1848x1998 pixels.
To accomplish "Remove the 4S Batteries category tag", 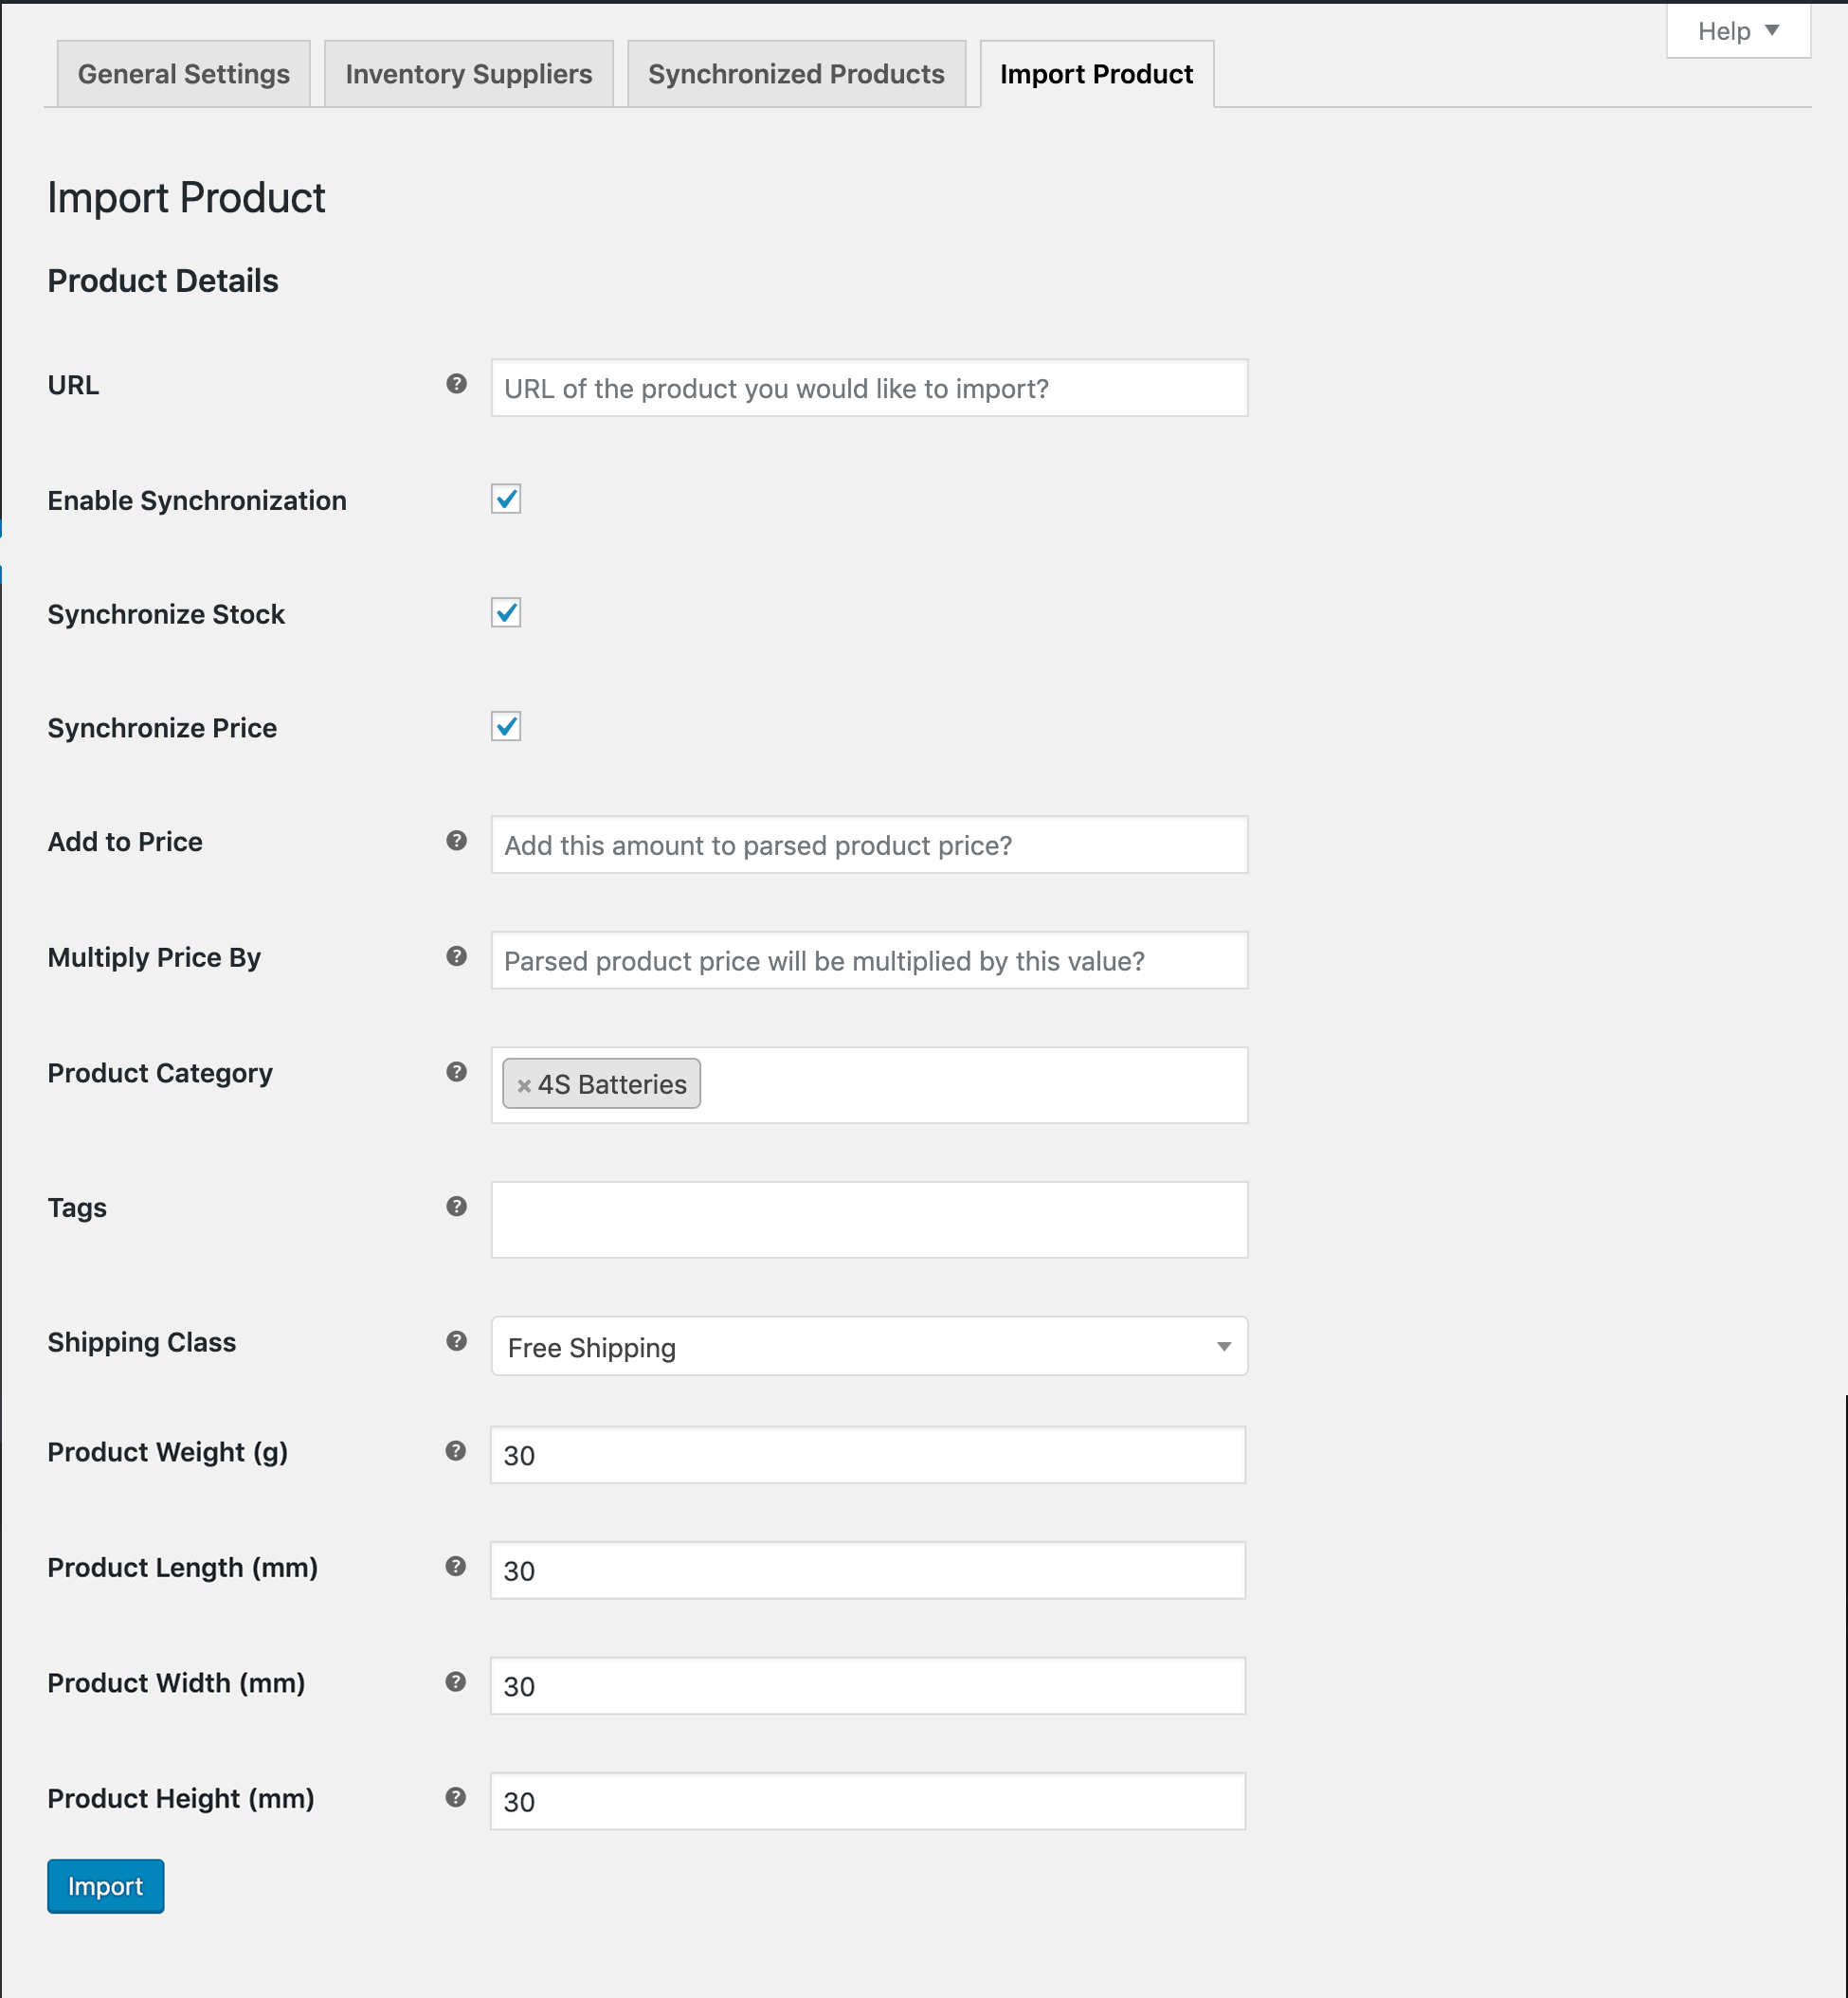I will 523,1086.
